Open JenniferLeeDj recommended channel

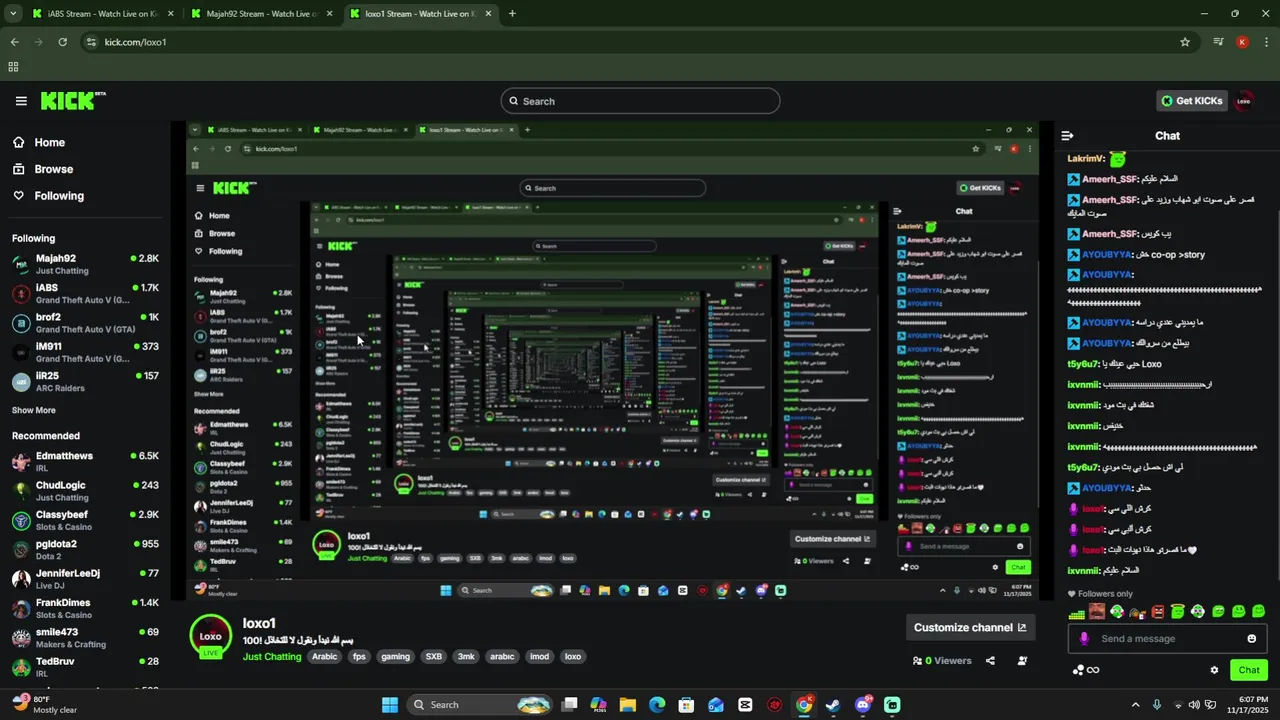click(x=85, y=579)
